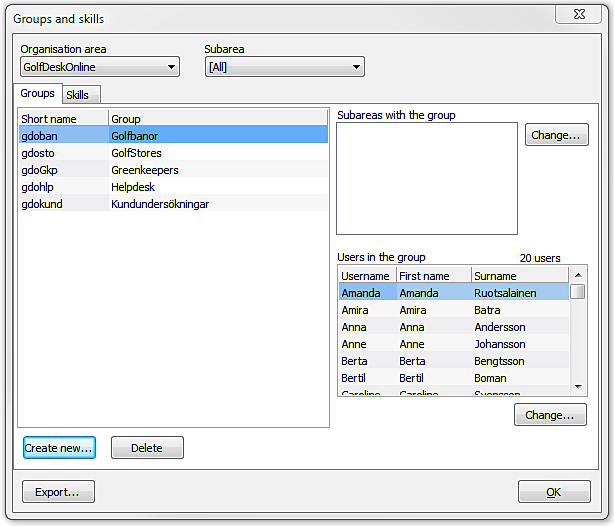Close the Groups and skills dialog
Image resolution: width=614 pixels, height=526 pixels.
coord(579,15)
